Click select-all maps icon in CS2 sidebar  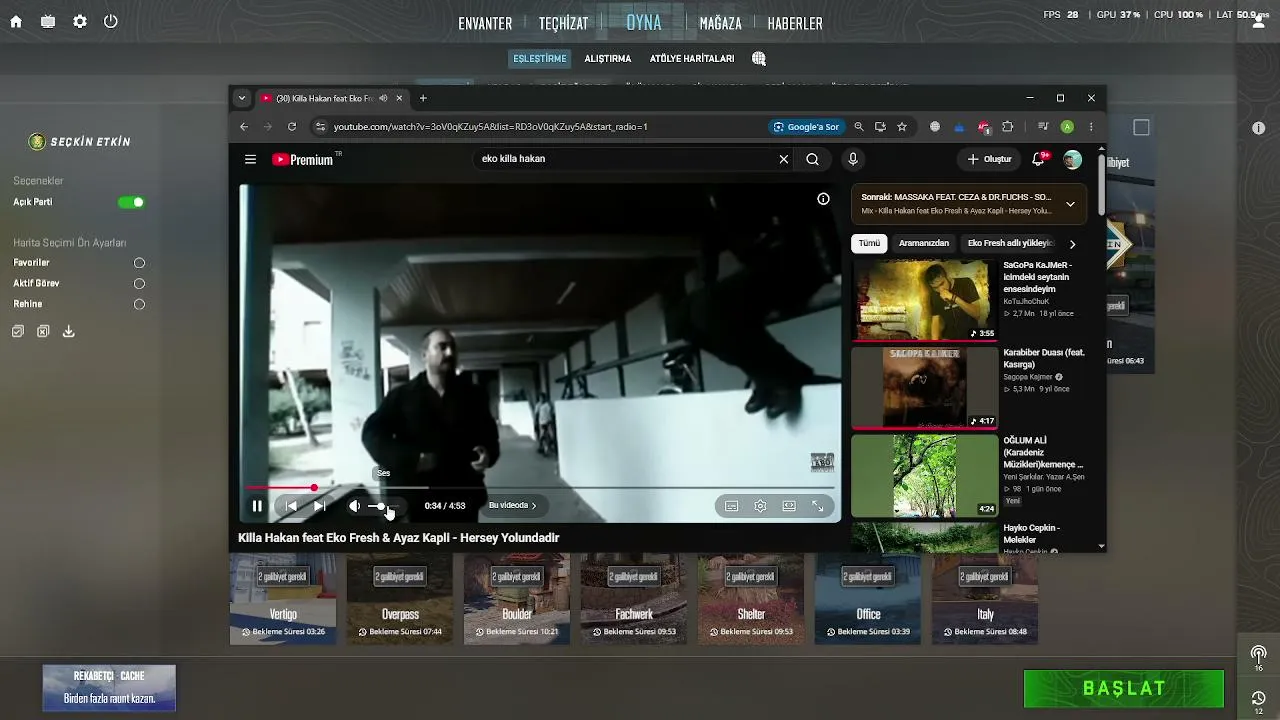coord(18,331)
